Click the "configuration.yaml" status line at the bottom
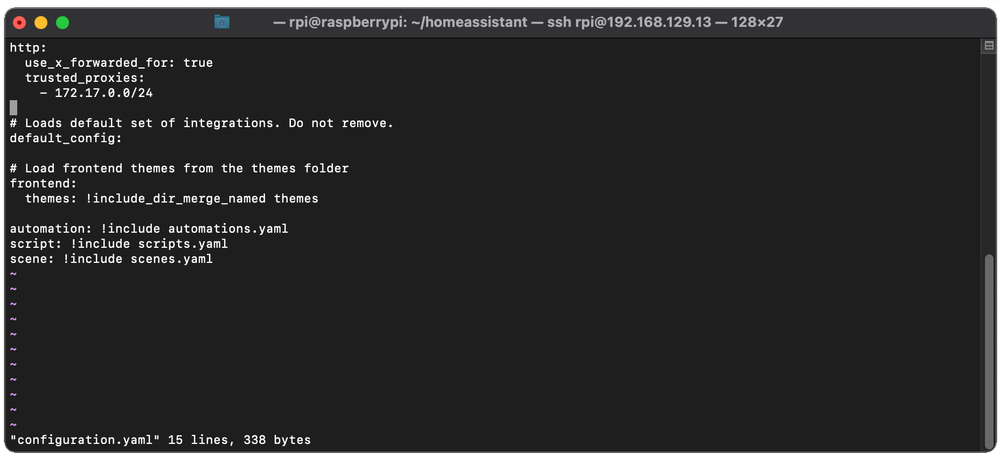The height and width of the screenshot is (459, 1000). (x=160, y=440)
